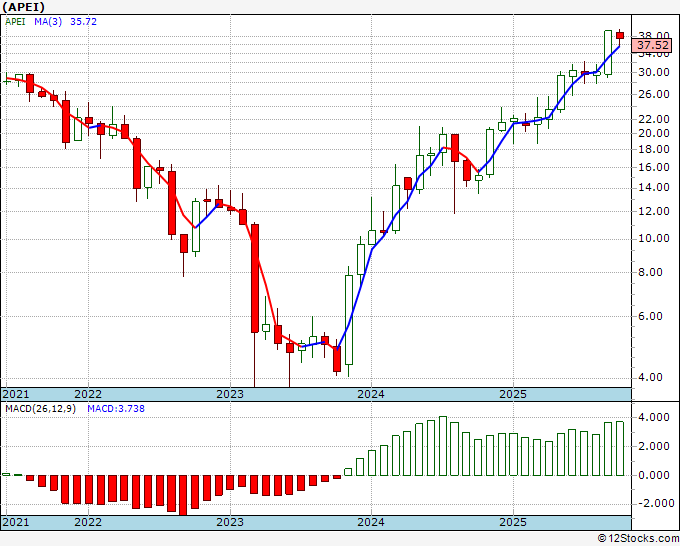The width and height of the screenshot is (680, 546).
Task: Open the 12Stocks.com copyright link
Action: 638,539
